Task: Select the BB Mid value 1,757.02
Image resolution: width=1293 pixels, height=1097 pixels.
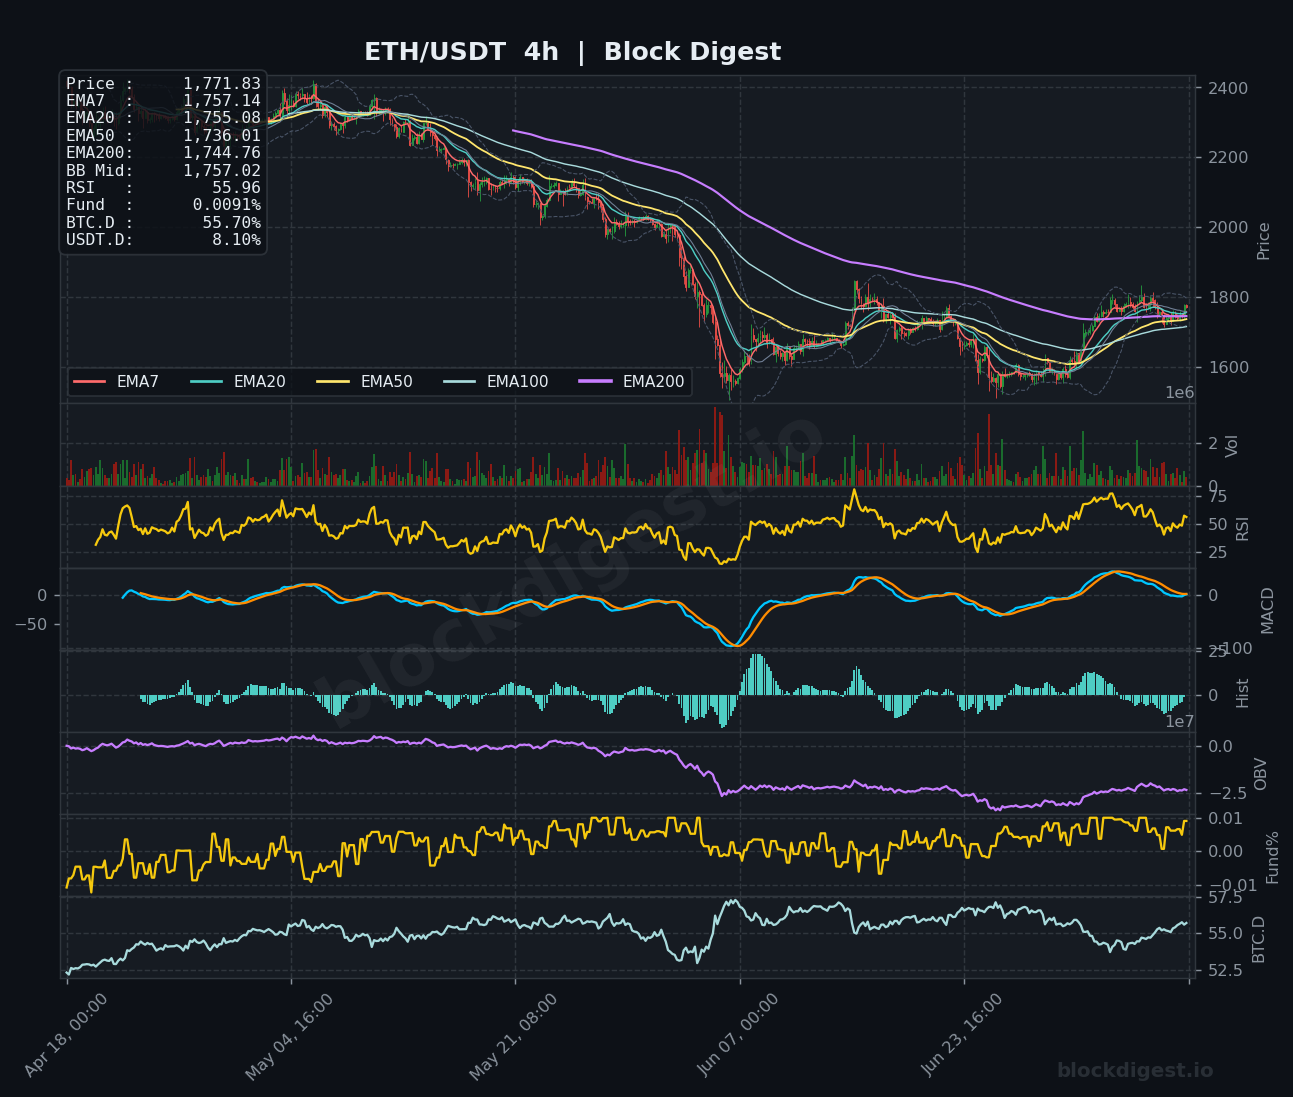Action: pyautogui.click(x=222, y=171)
